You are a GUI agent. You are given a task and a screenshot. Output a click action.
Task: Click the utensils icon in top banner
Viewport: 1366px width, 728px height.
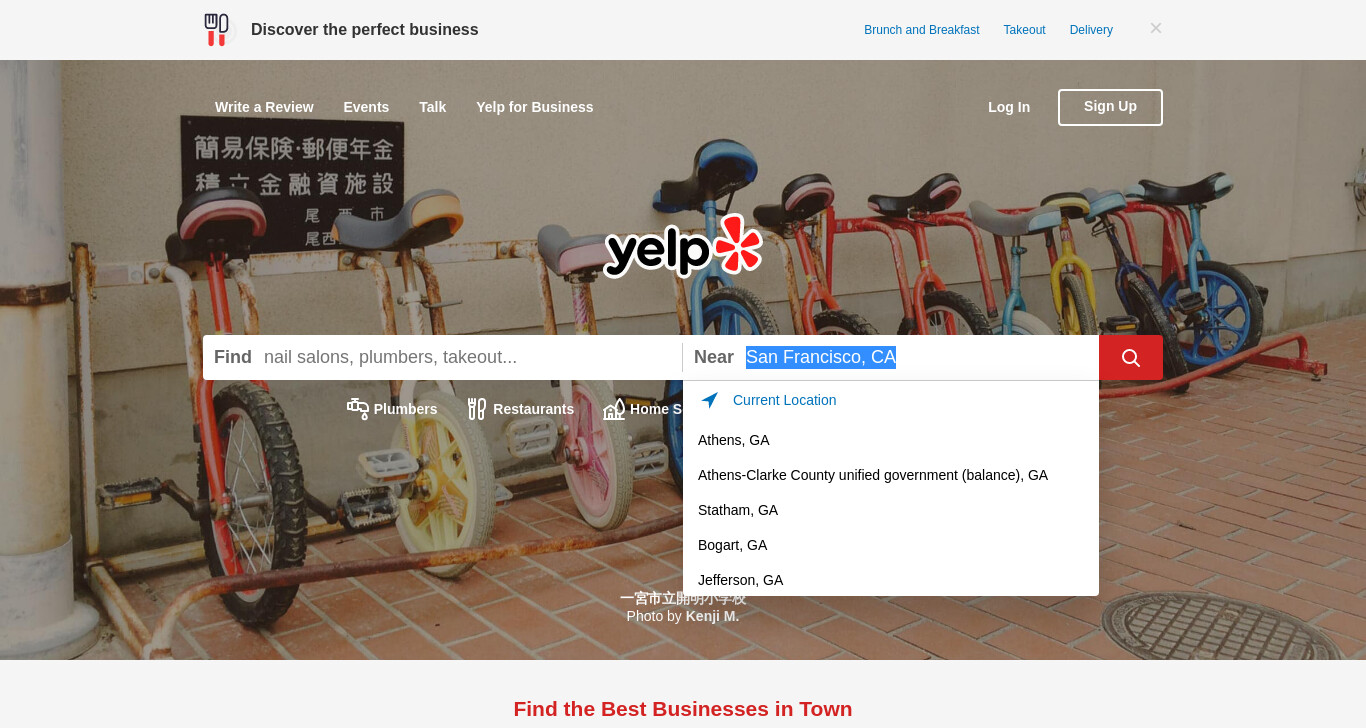click(216, 29)
